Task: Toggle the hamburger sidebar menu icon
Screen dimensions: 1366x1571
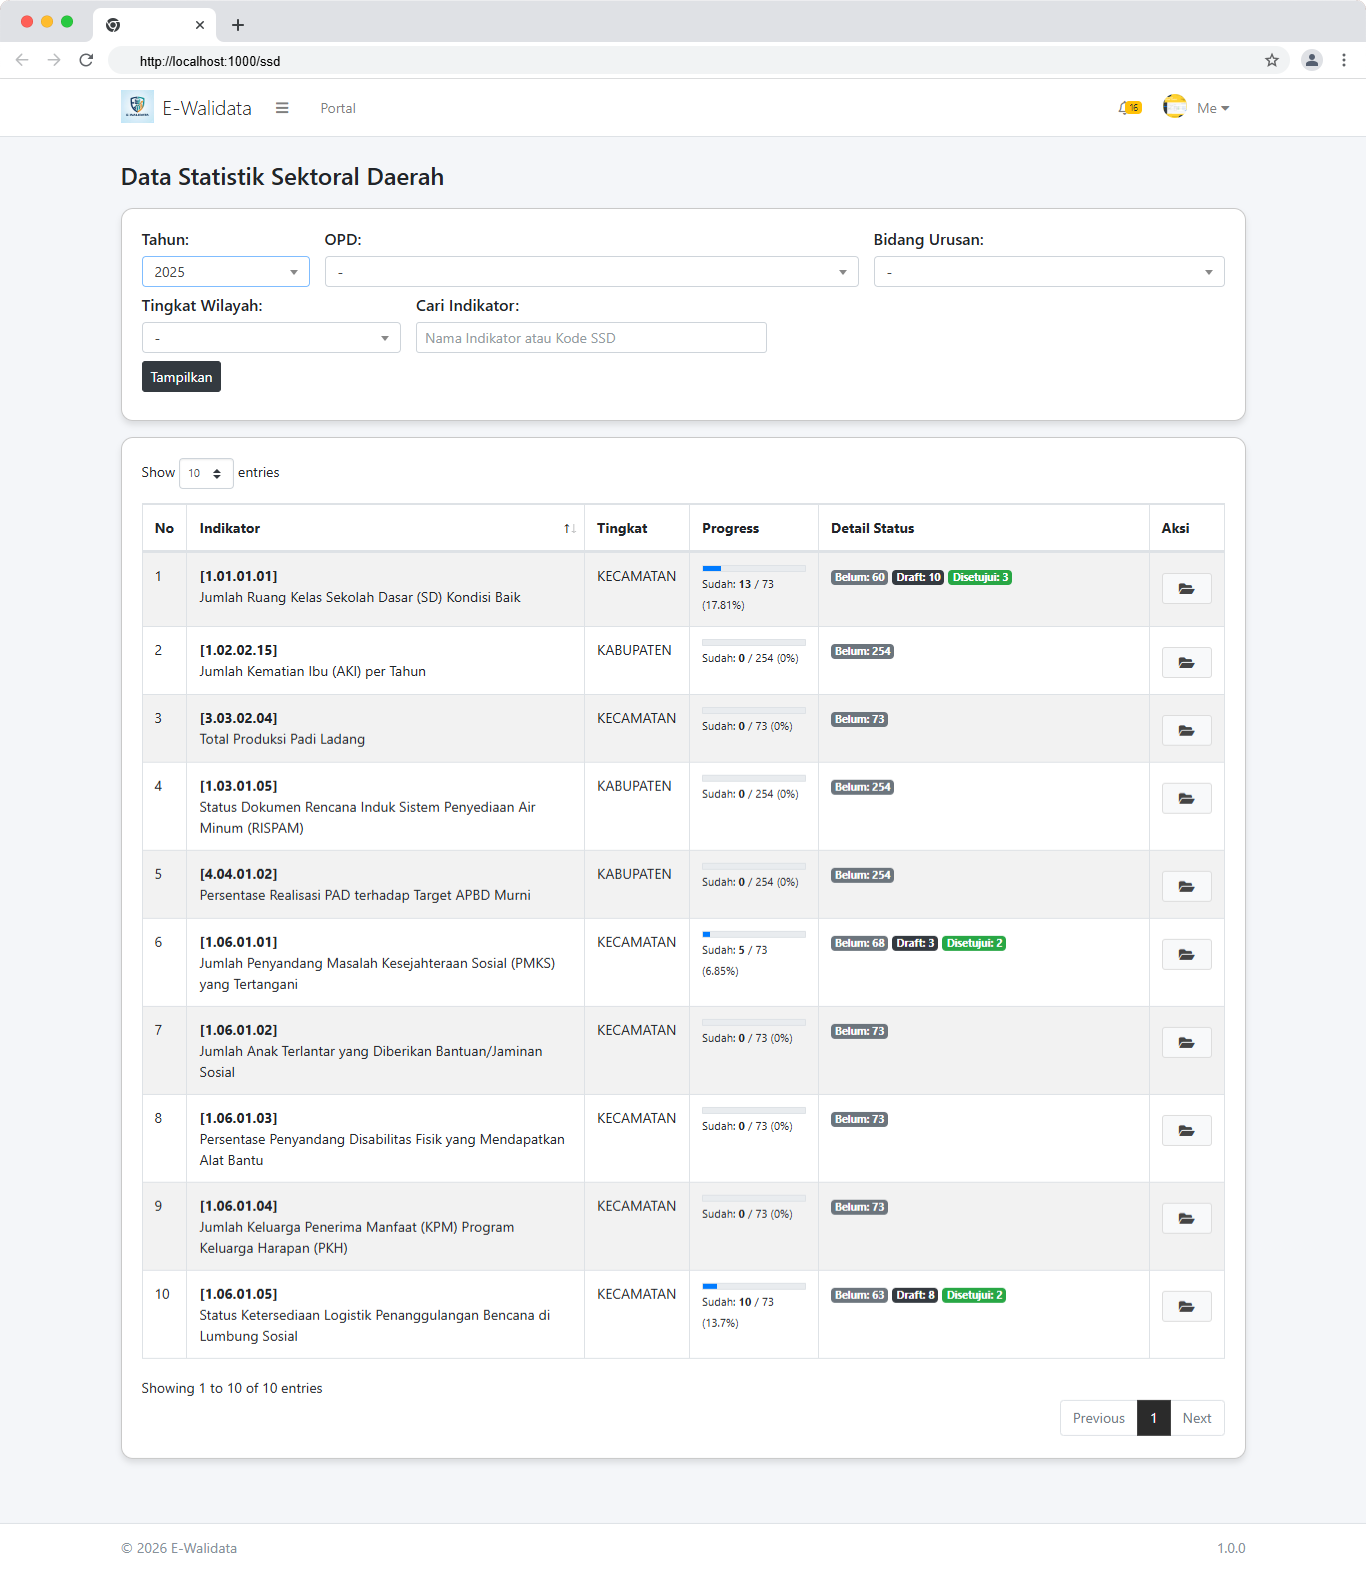Action: tap(282, 108)
